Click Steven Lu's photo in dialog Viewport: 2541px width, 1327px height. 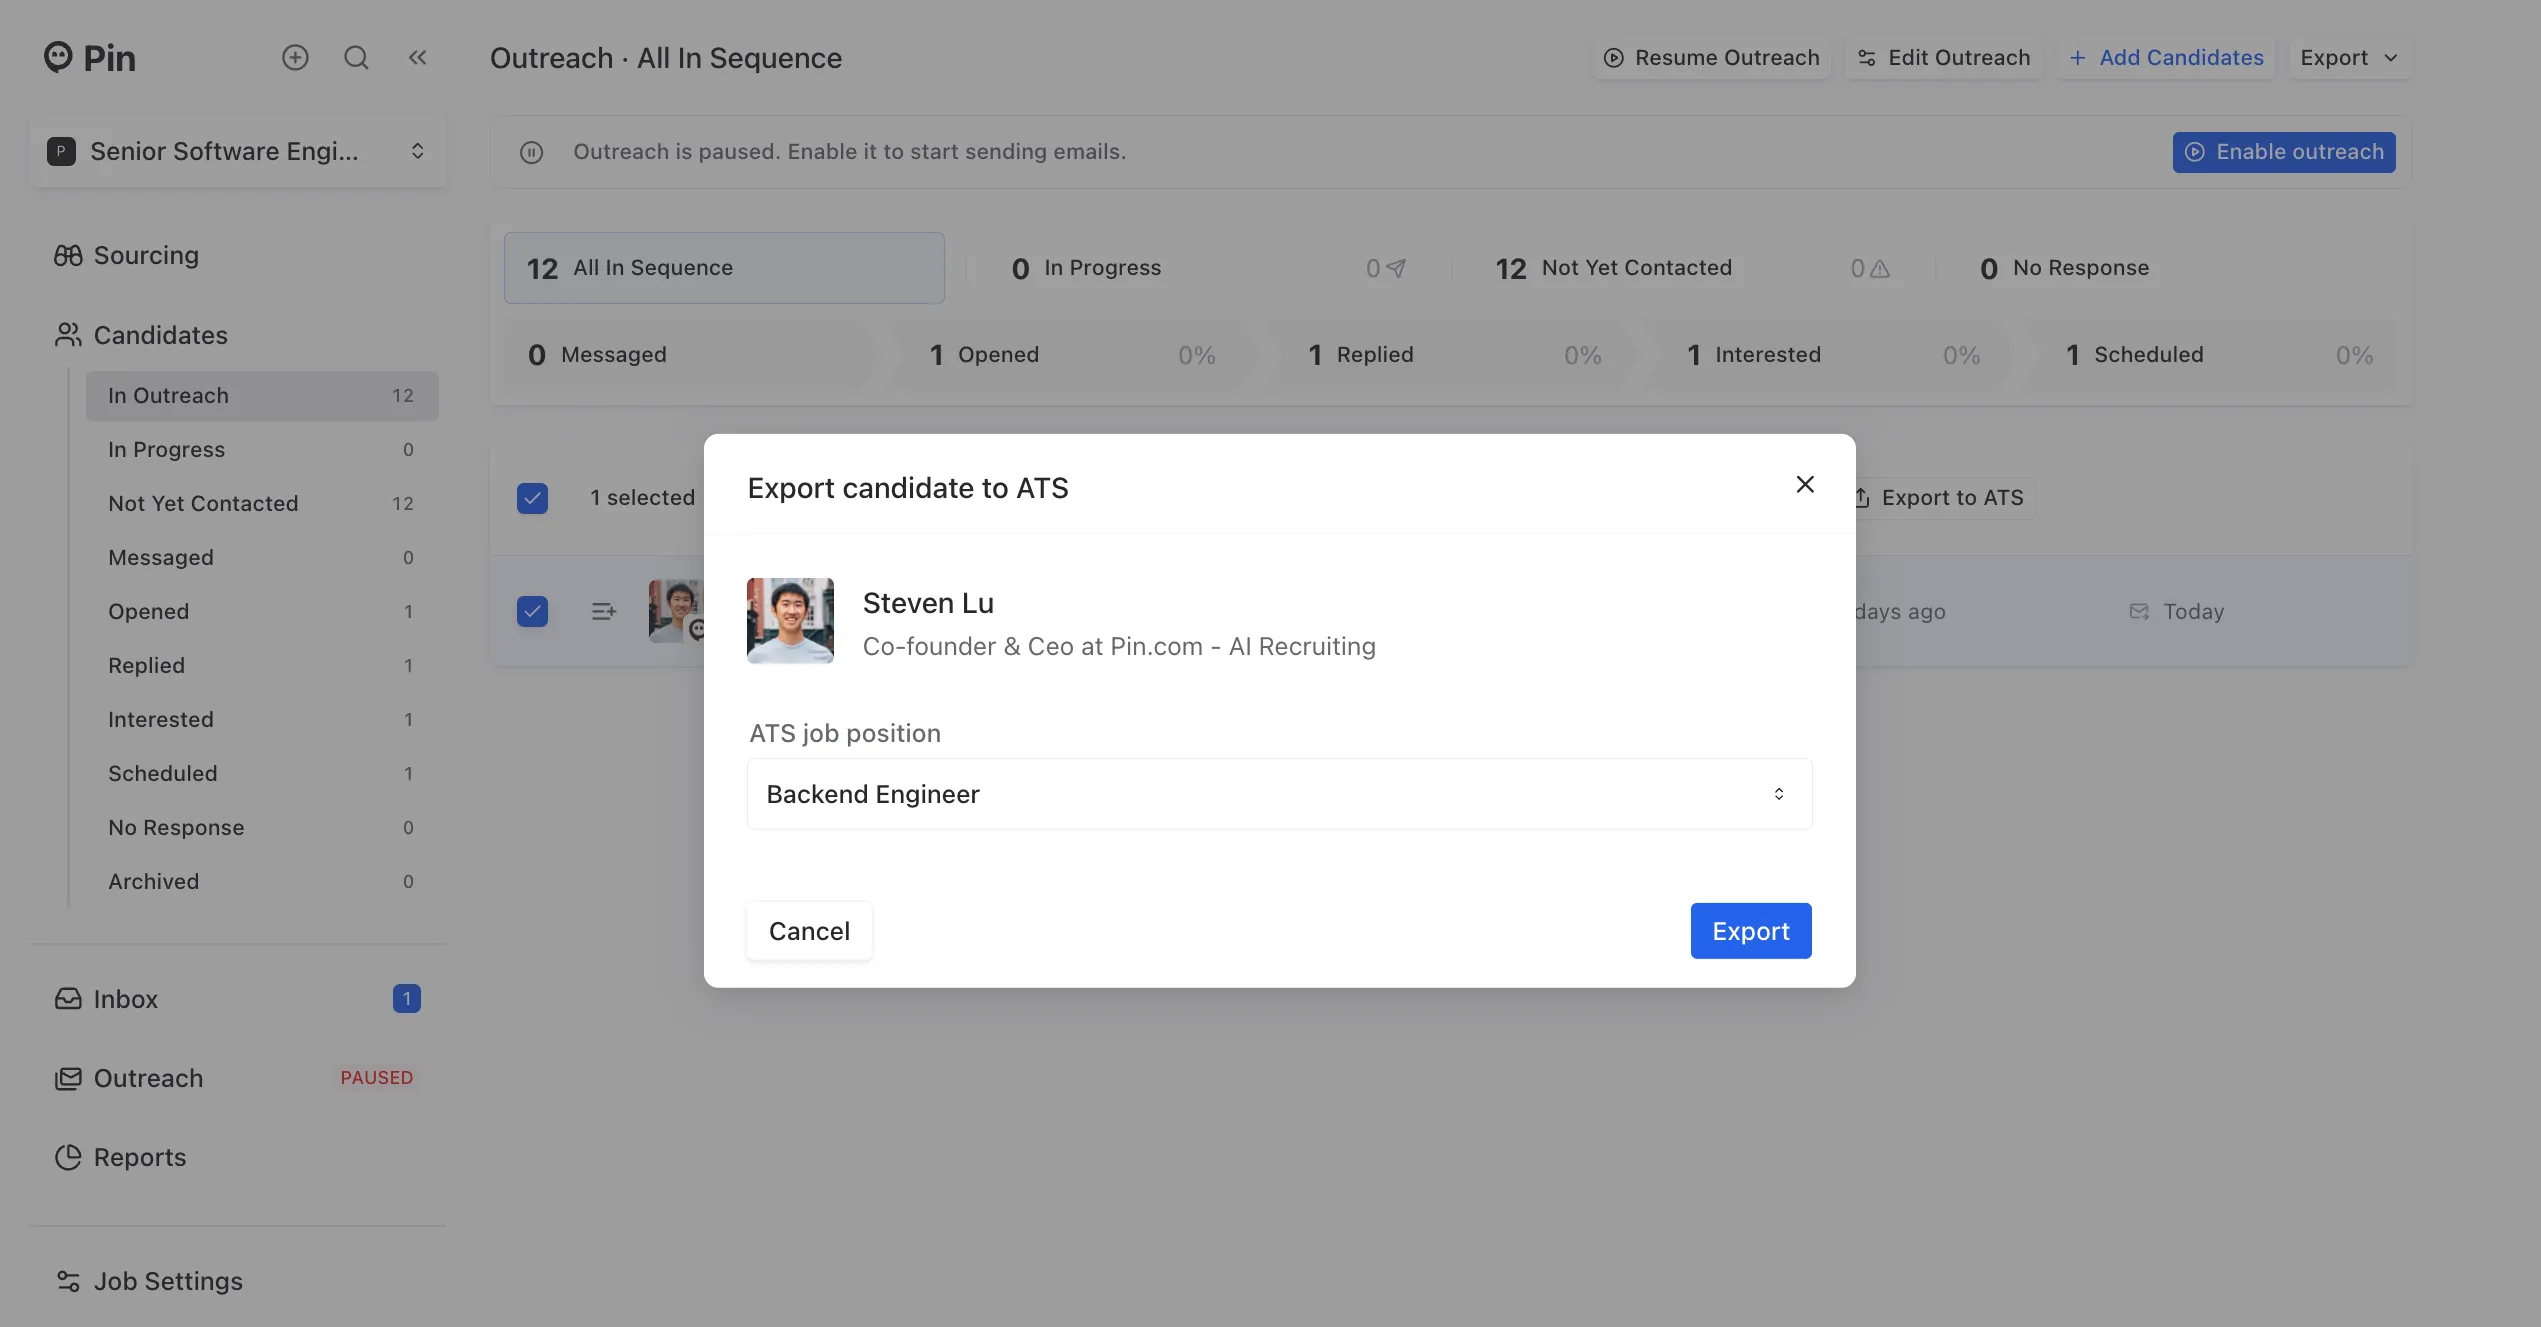point(790,621)
